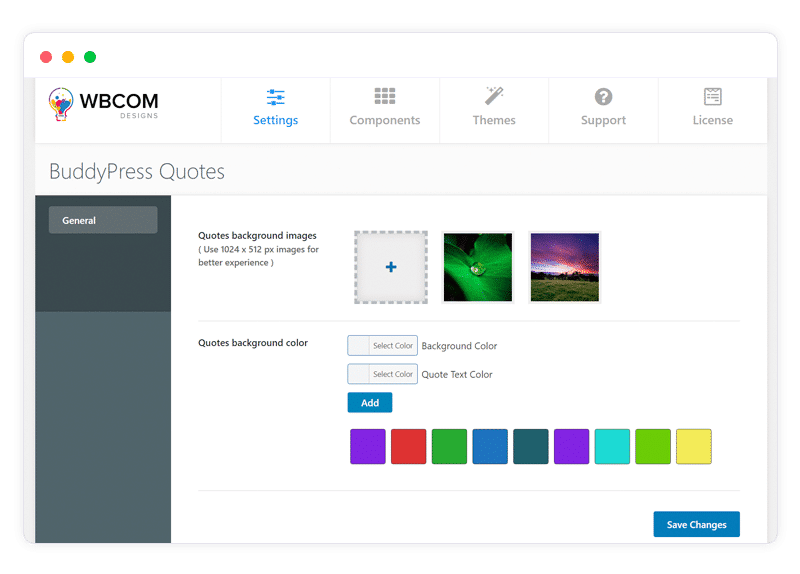The height and width of the screenshot is (574, 800).
Task: Click the yellow minimize window dot
Action: pyautogui.click(x=68, y=57)
